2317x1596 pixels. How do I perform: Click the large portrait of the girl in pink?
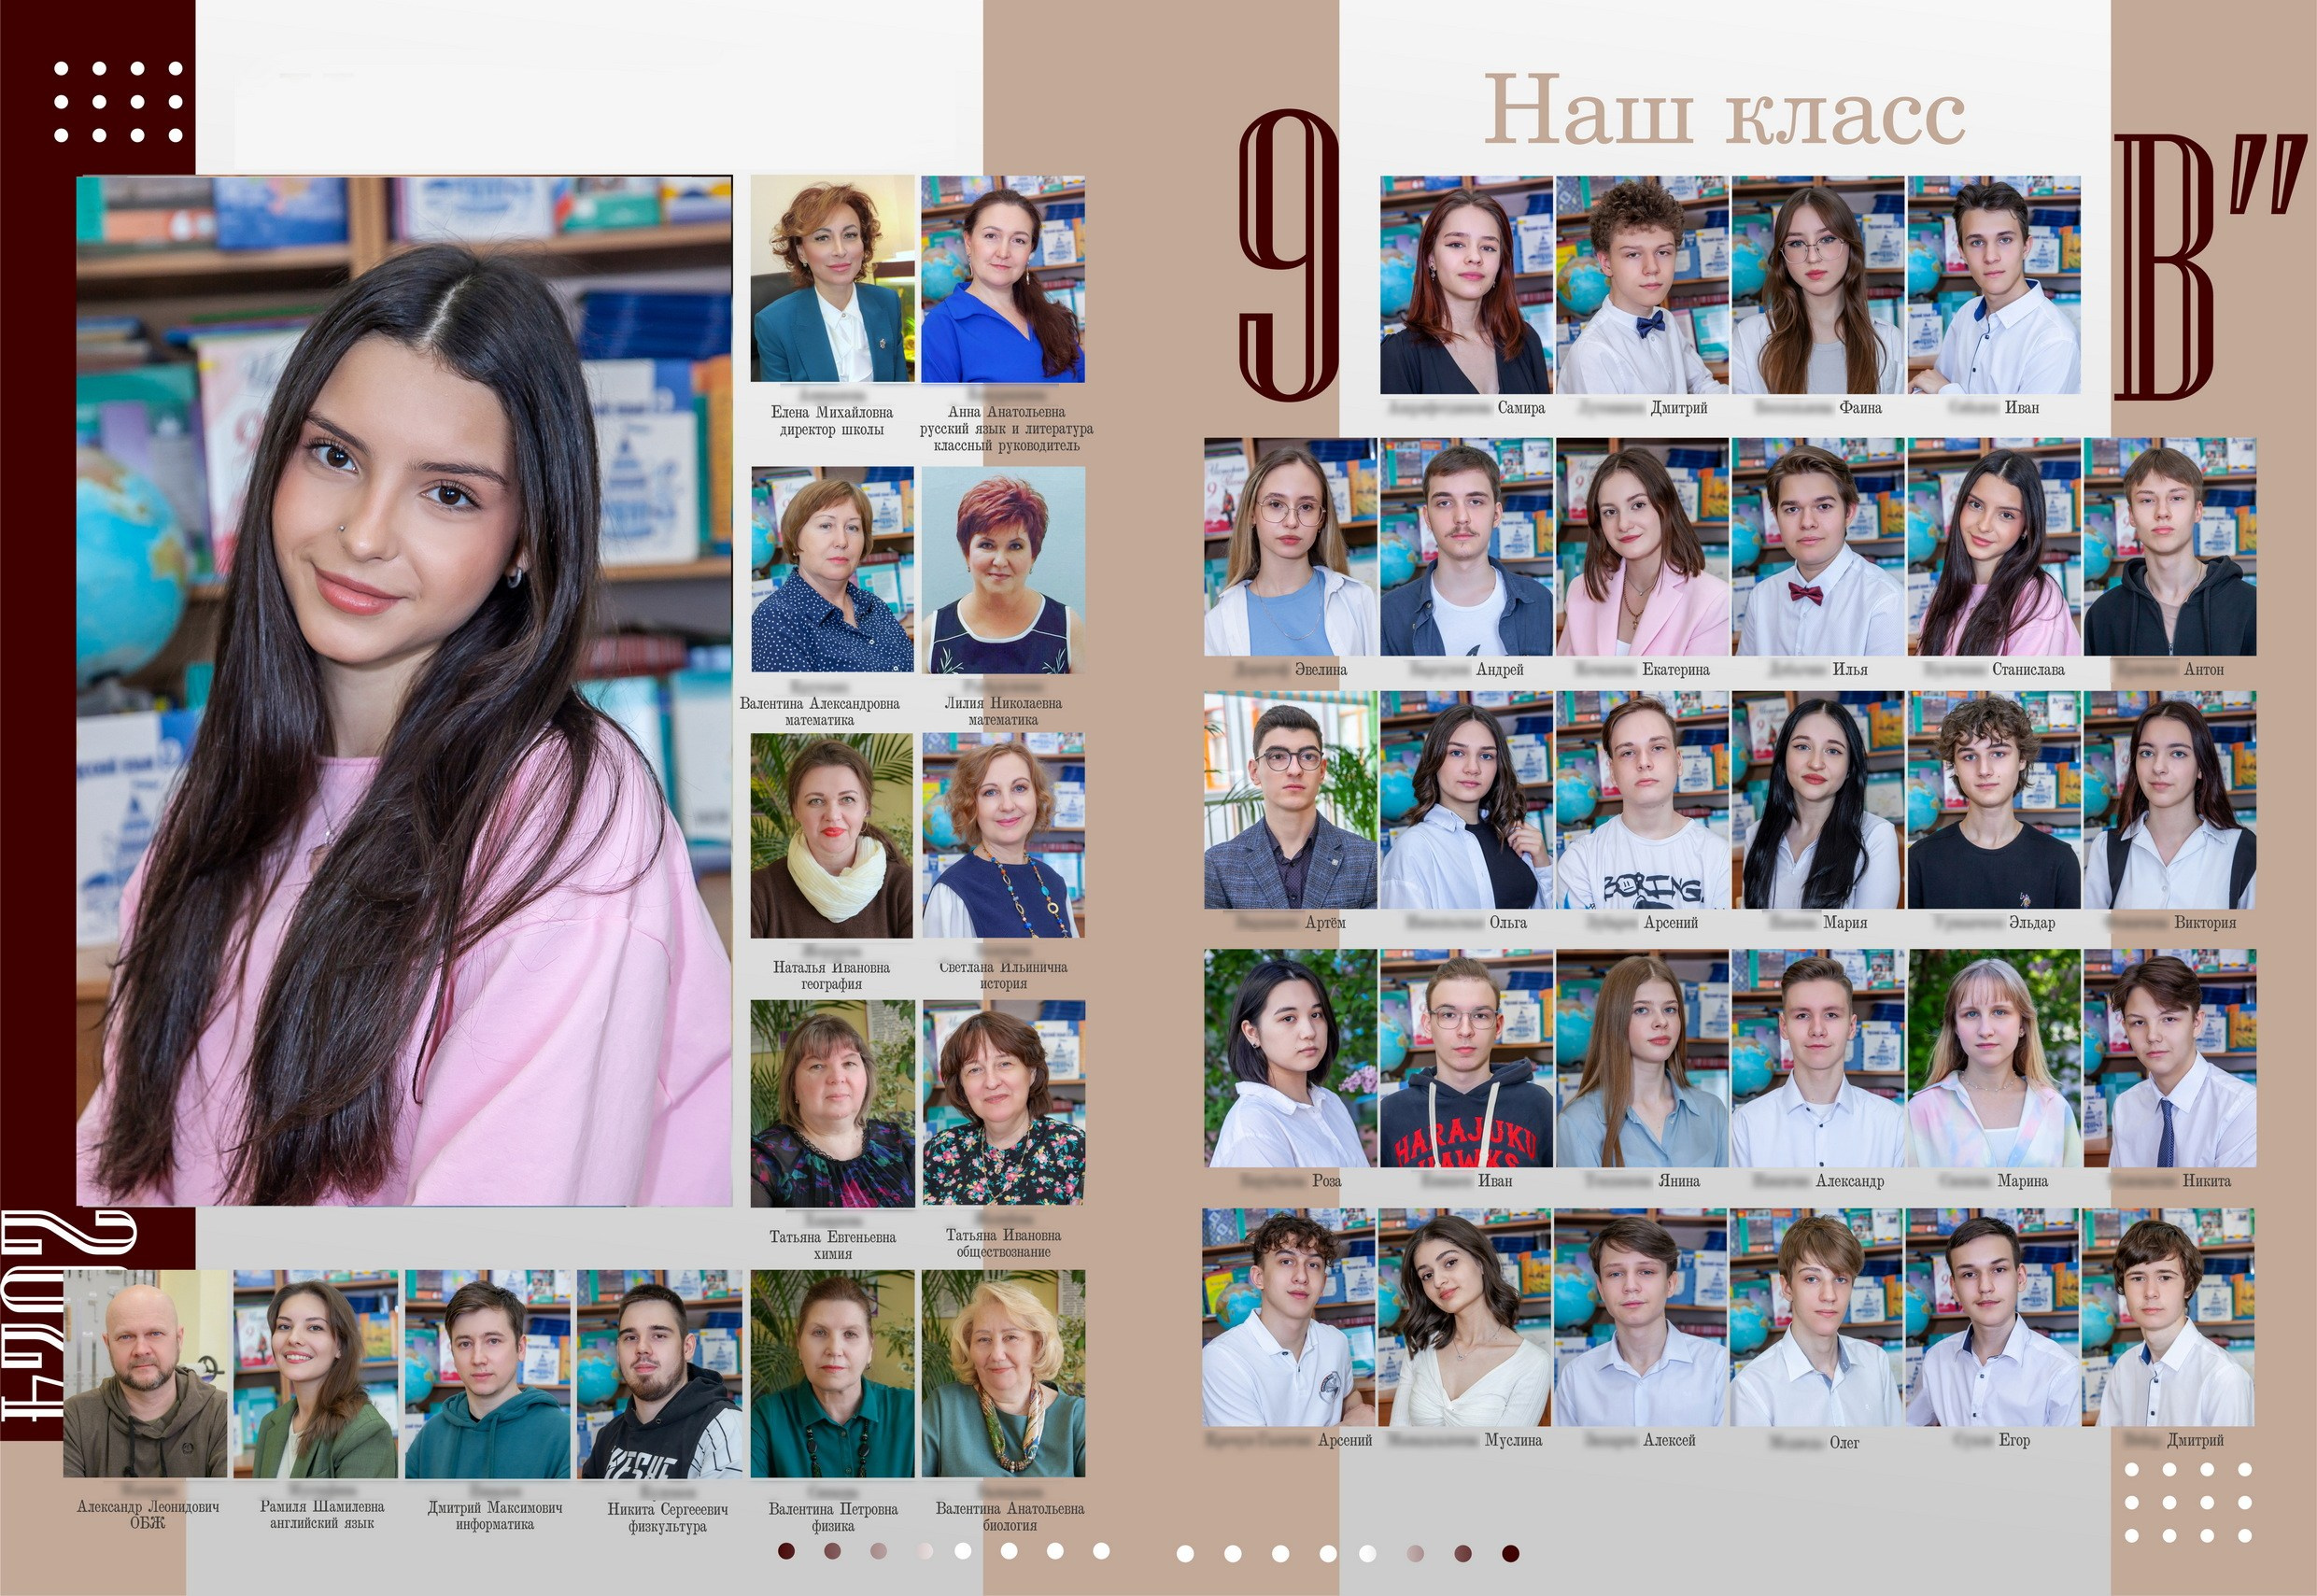404,691
